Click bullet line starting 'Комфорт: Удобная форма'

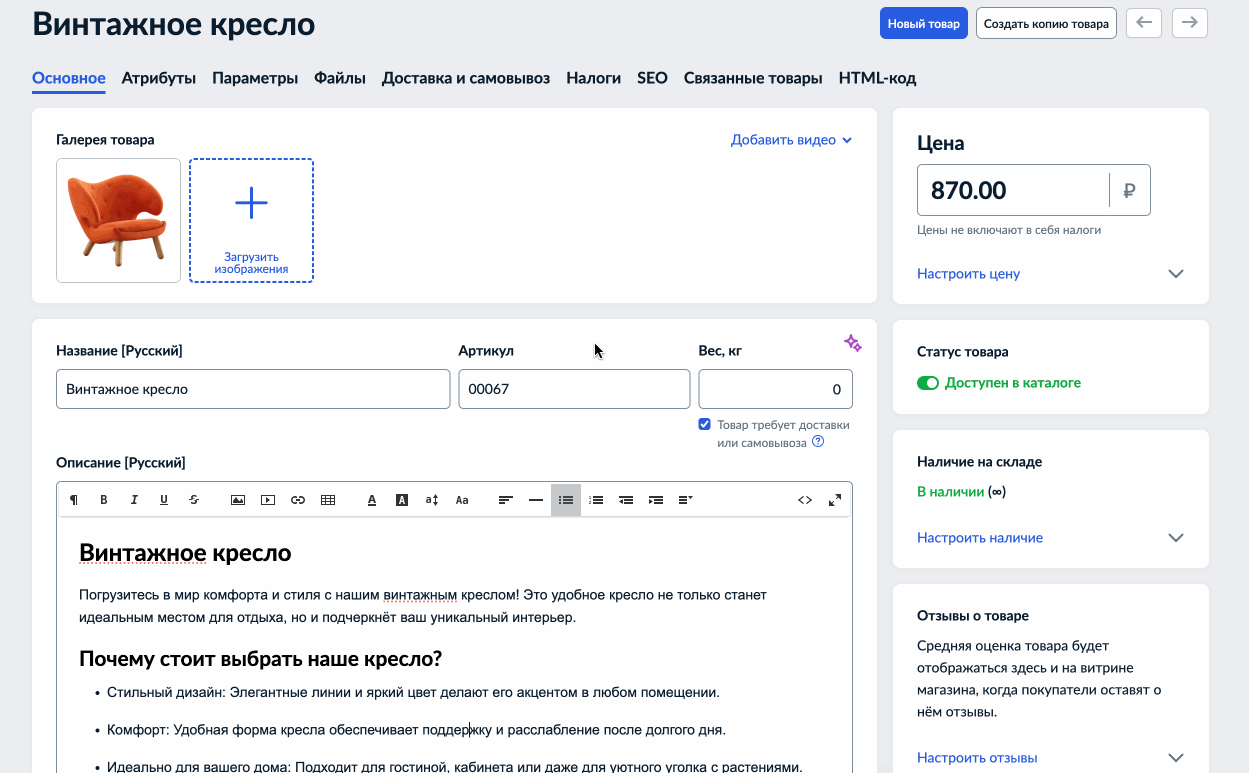pos(415,730)
